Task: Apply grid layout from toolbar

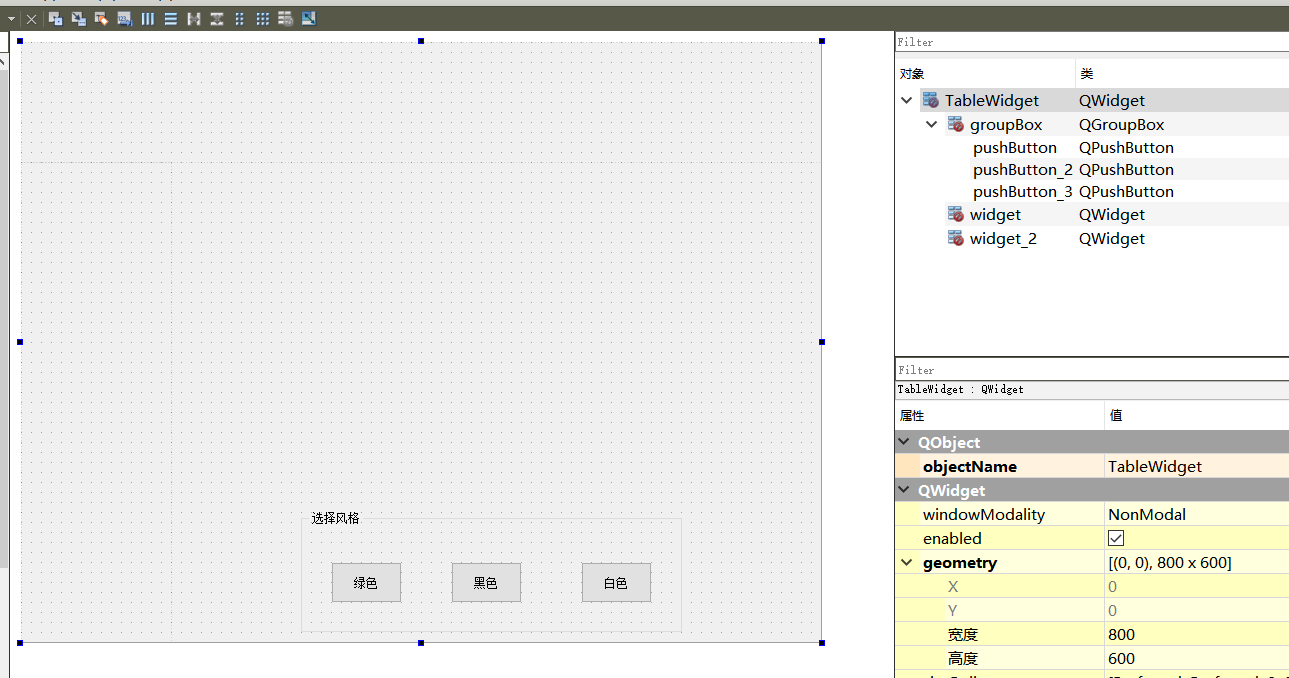Action: coord(262,18)
